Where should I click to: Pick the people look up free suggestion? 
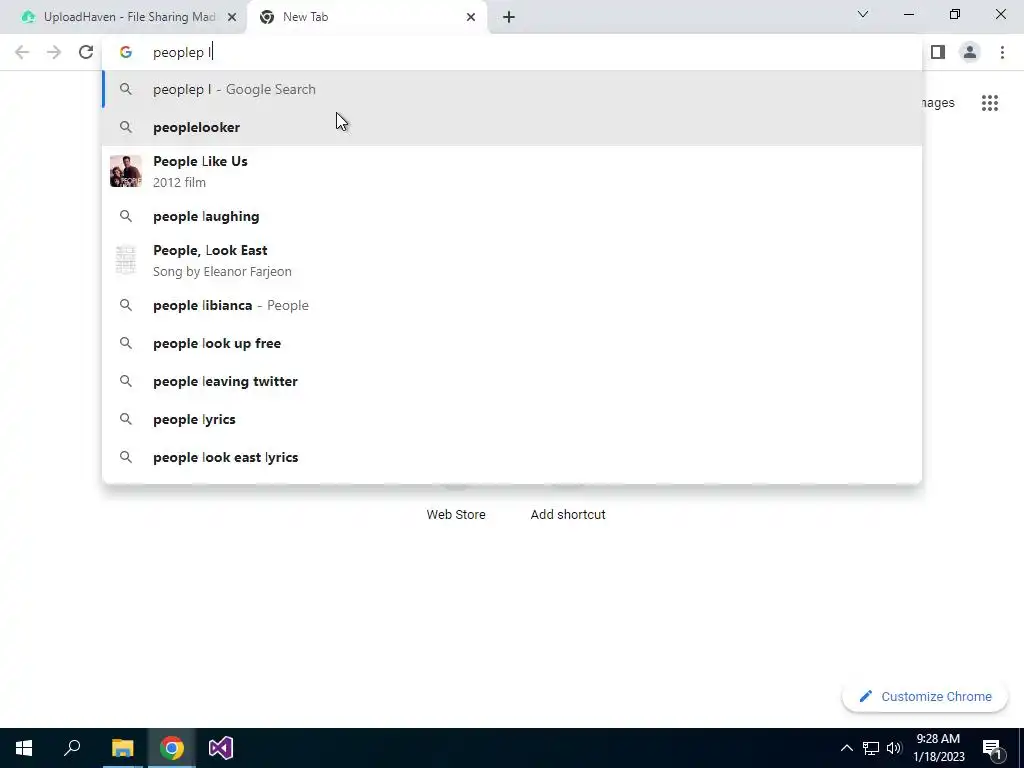point(512,344)
